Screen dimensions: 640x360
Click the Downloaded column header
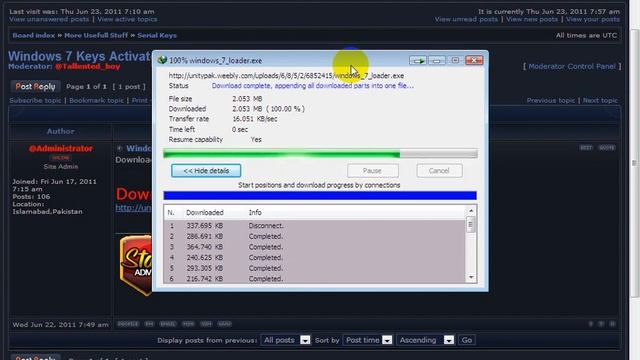click(x=205, y=213)
